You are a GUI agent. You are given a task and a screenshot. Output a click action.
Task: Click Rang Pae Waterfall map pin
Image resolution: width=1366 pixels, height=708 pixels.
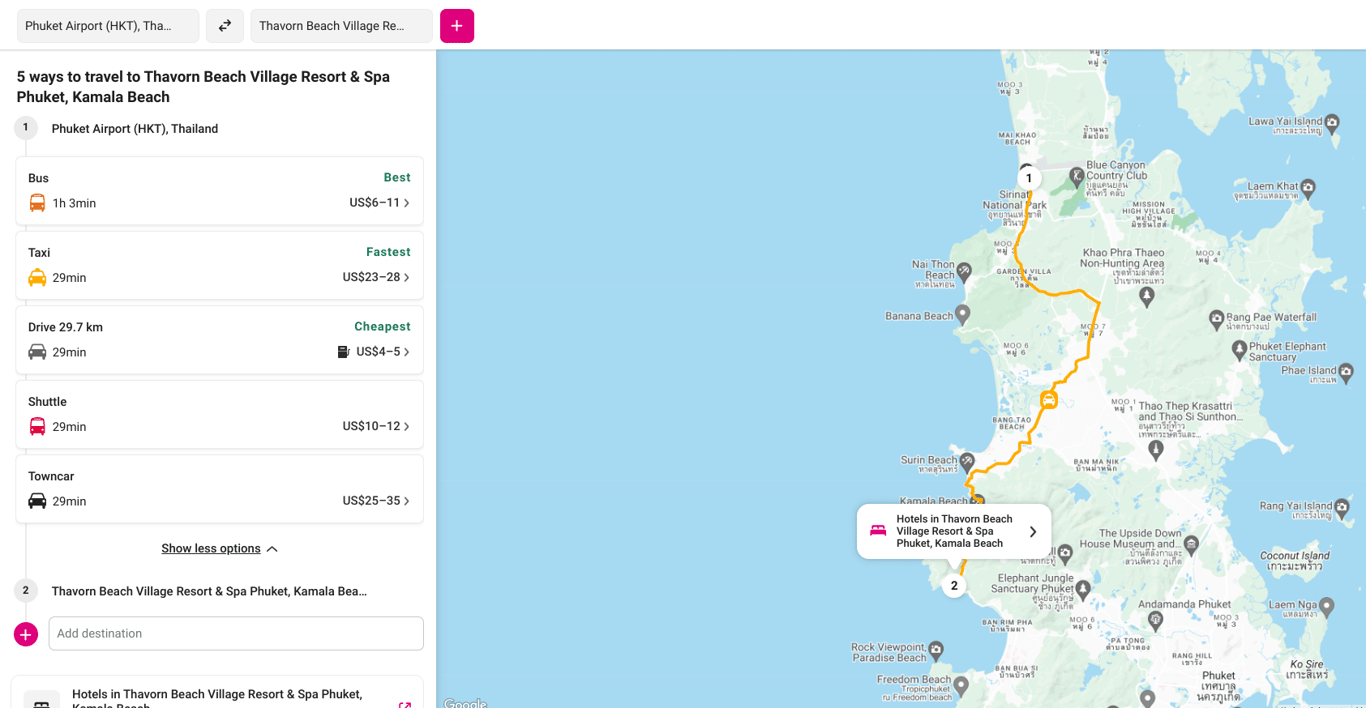1216,319
